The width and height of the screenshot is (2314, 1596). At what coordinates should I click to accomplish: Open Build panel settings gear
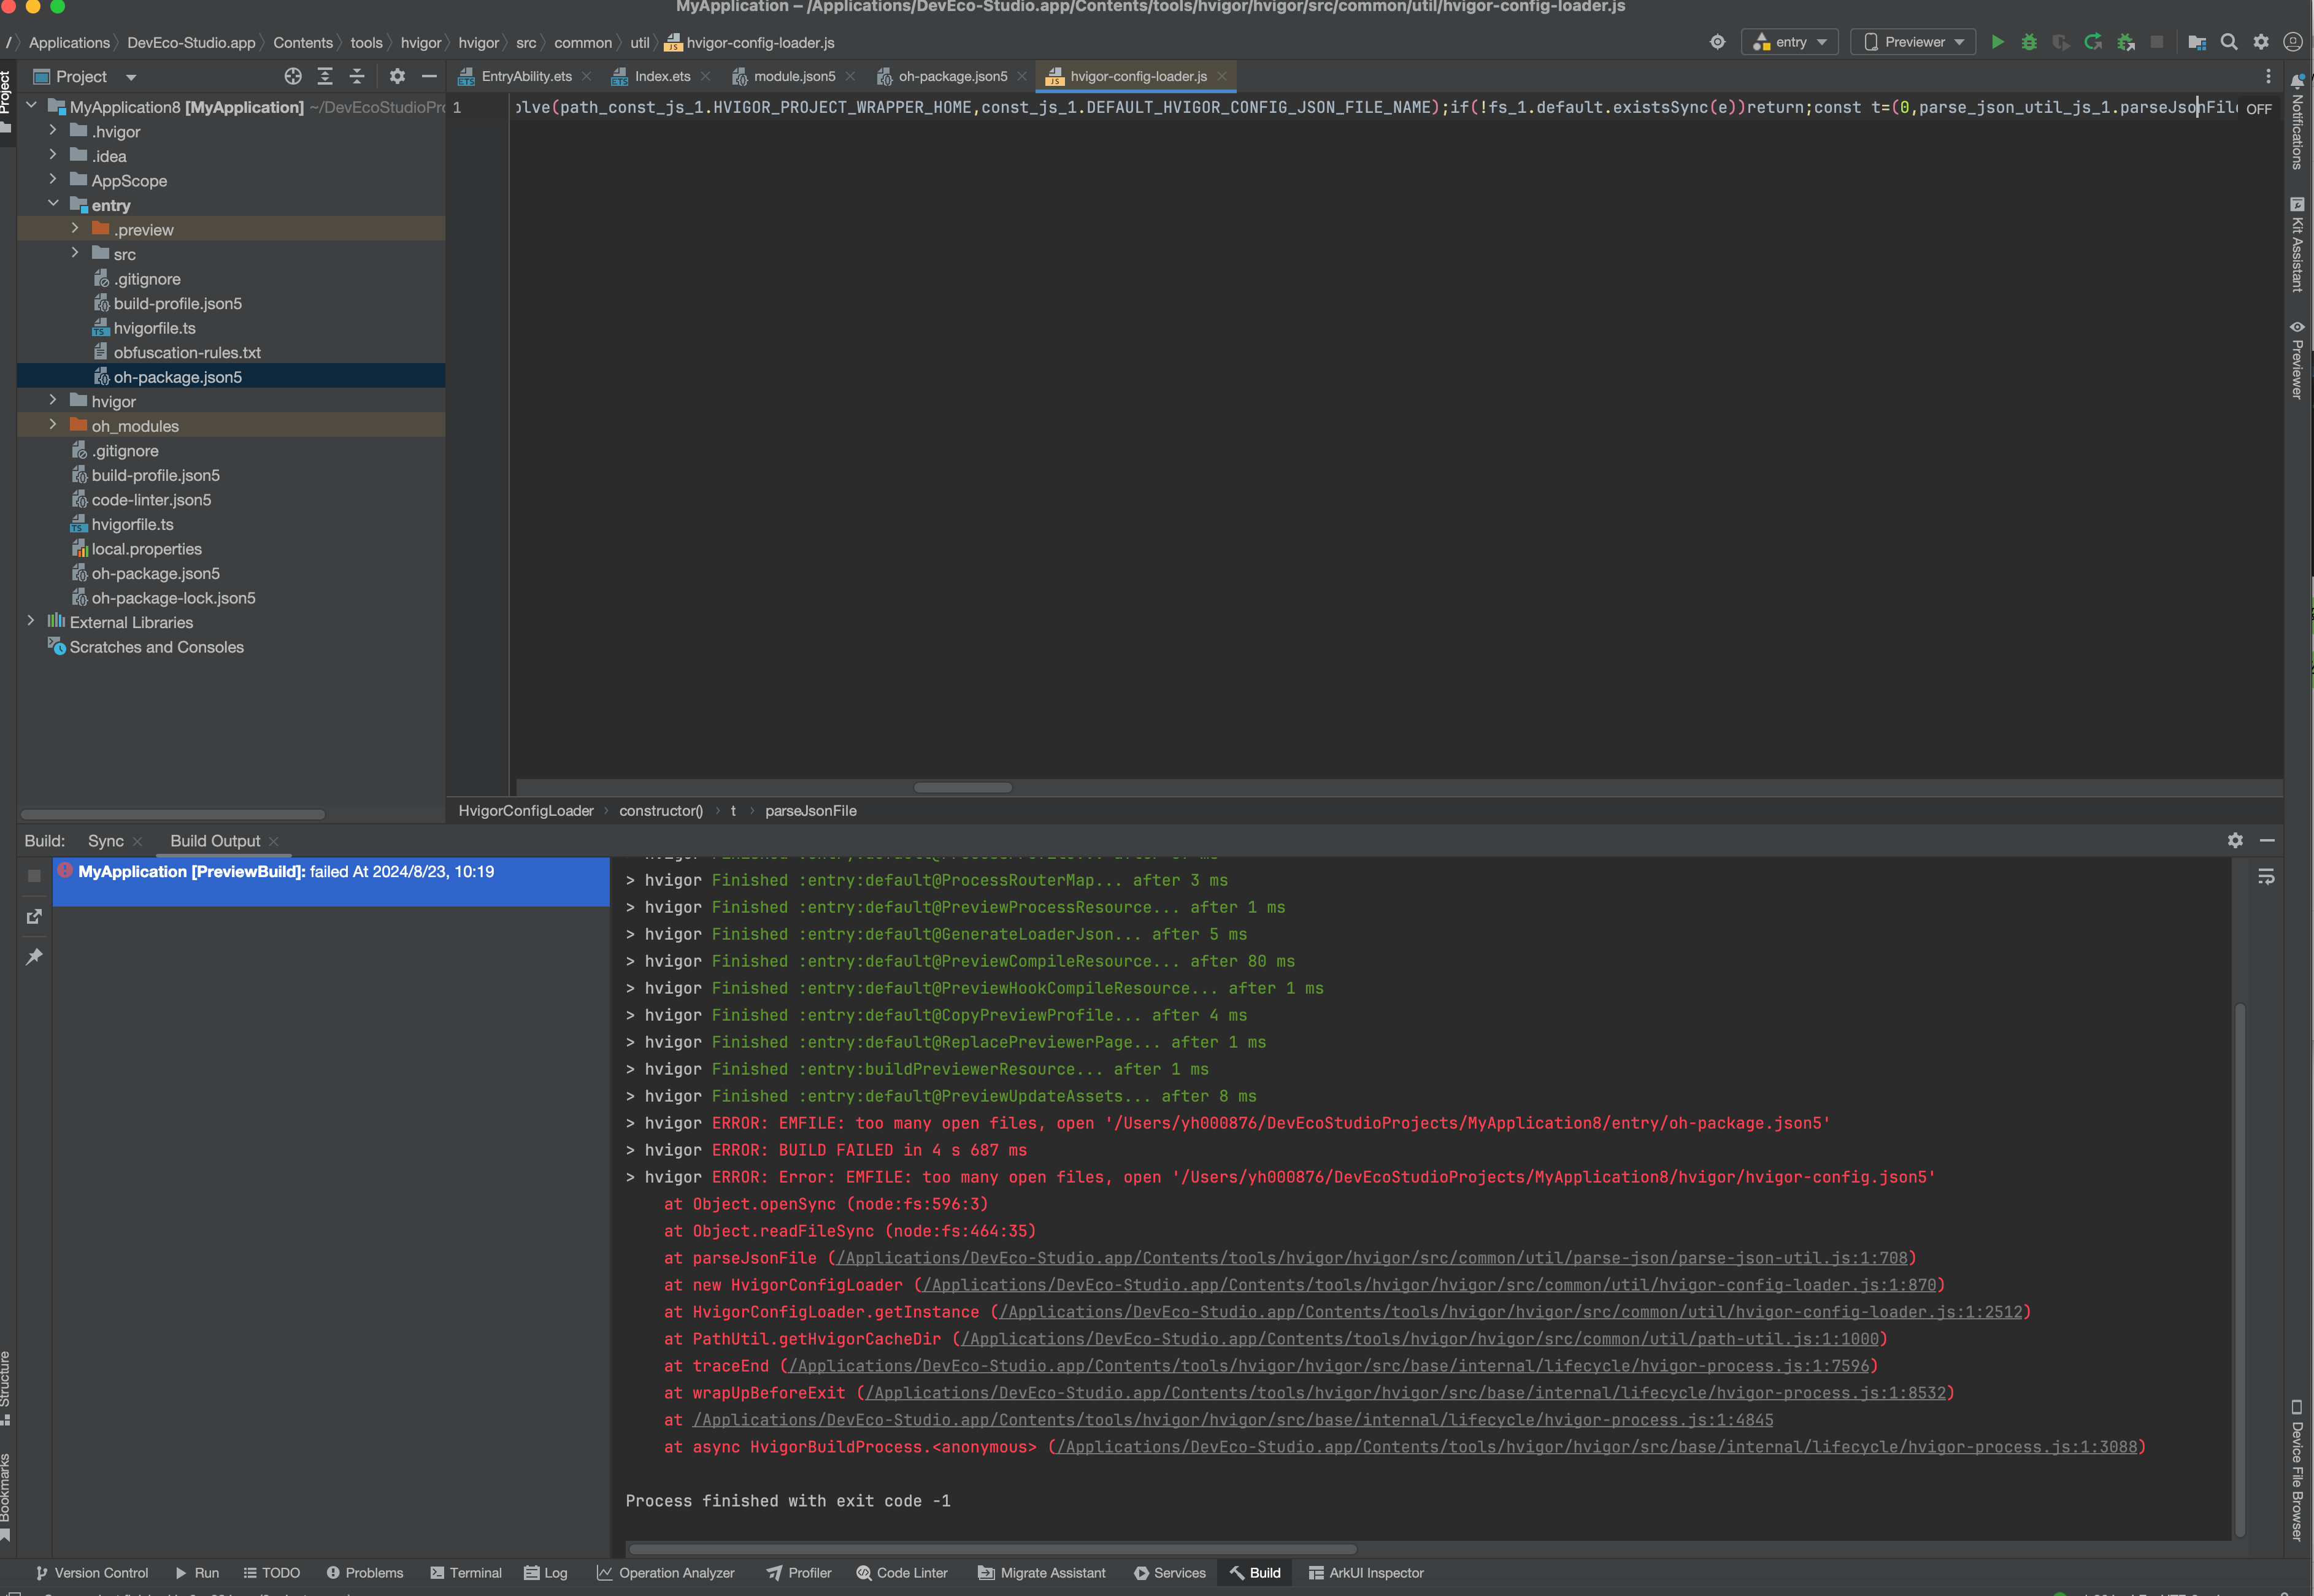click(x=2235, y=840)
